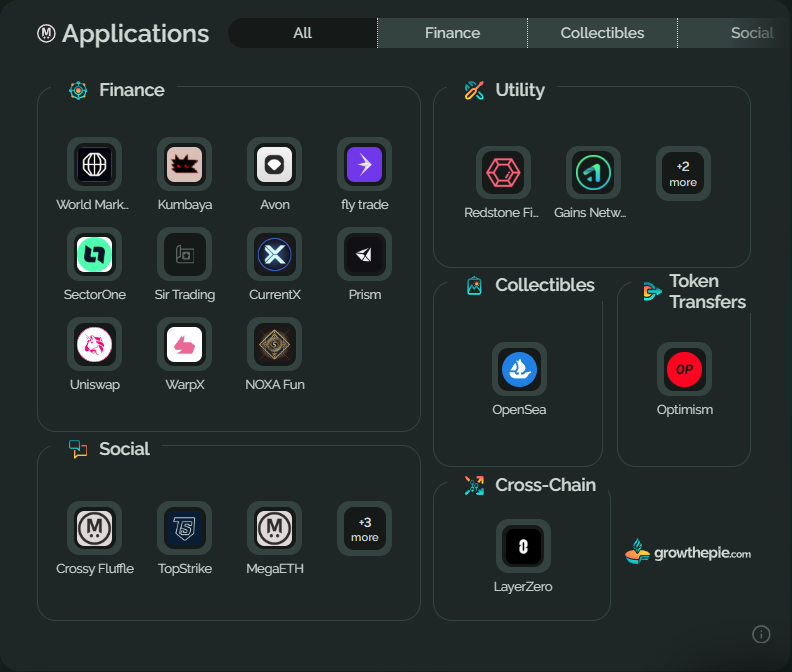Open the World Markets app icon

[x=94, y=164]
